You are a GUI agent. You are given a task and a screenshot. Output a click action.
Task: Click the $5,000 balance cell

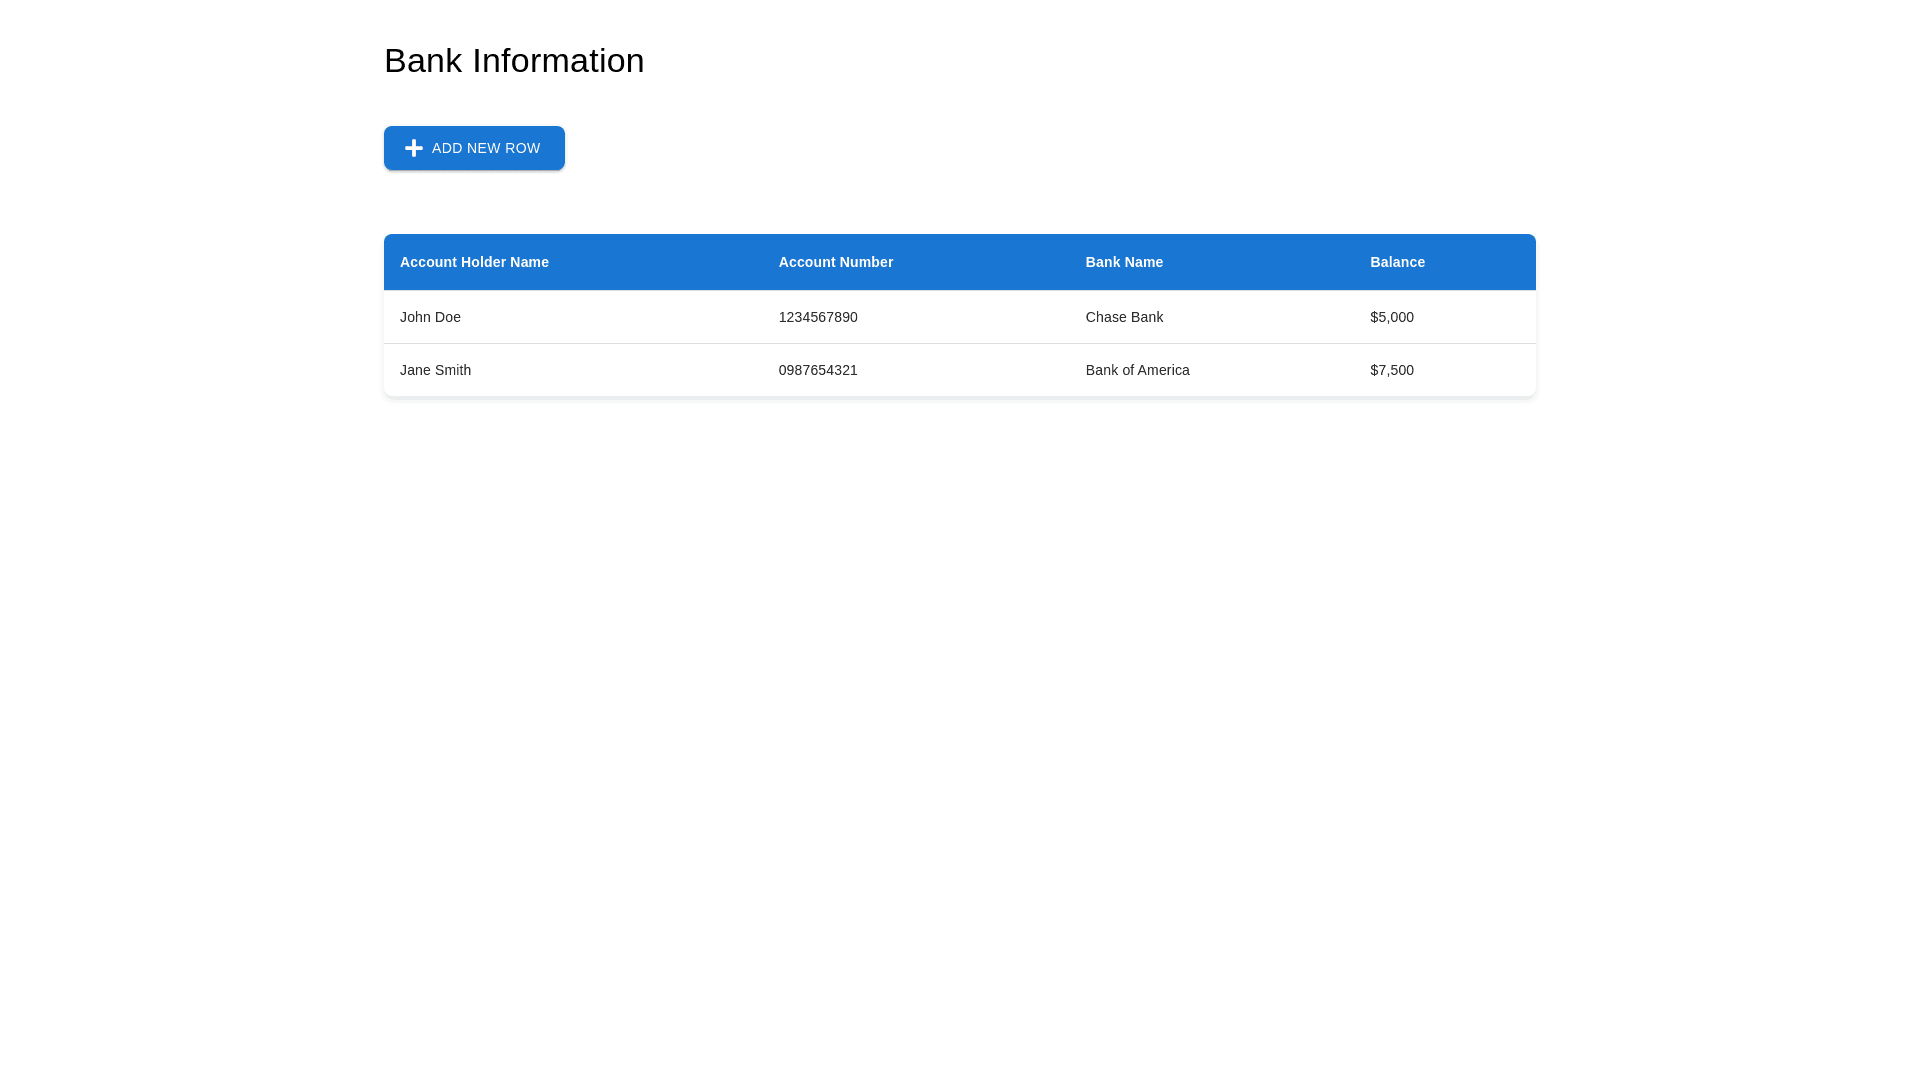click(1391, 317)
